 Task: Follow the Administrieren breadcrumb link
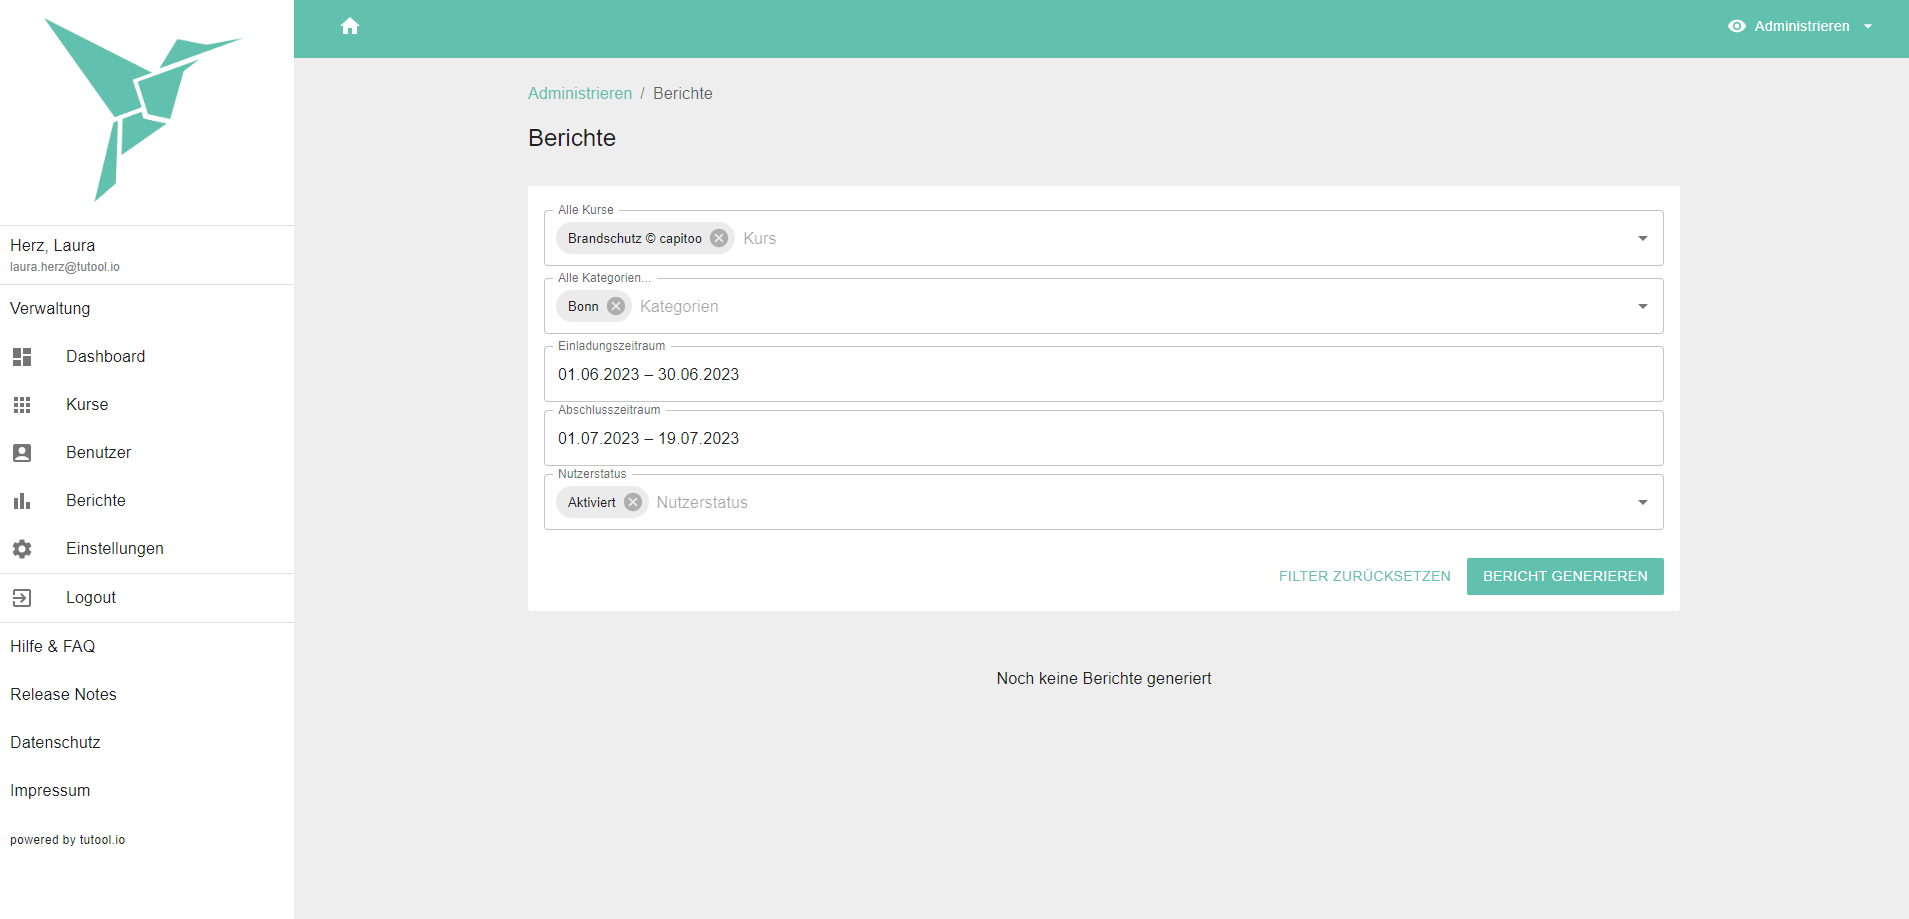[580, 93]
